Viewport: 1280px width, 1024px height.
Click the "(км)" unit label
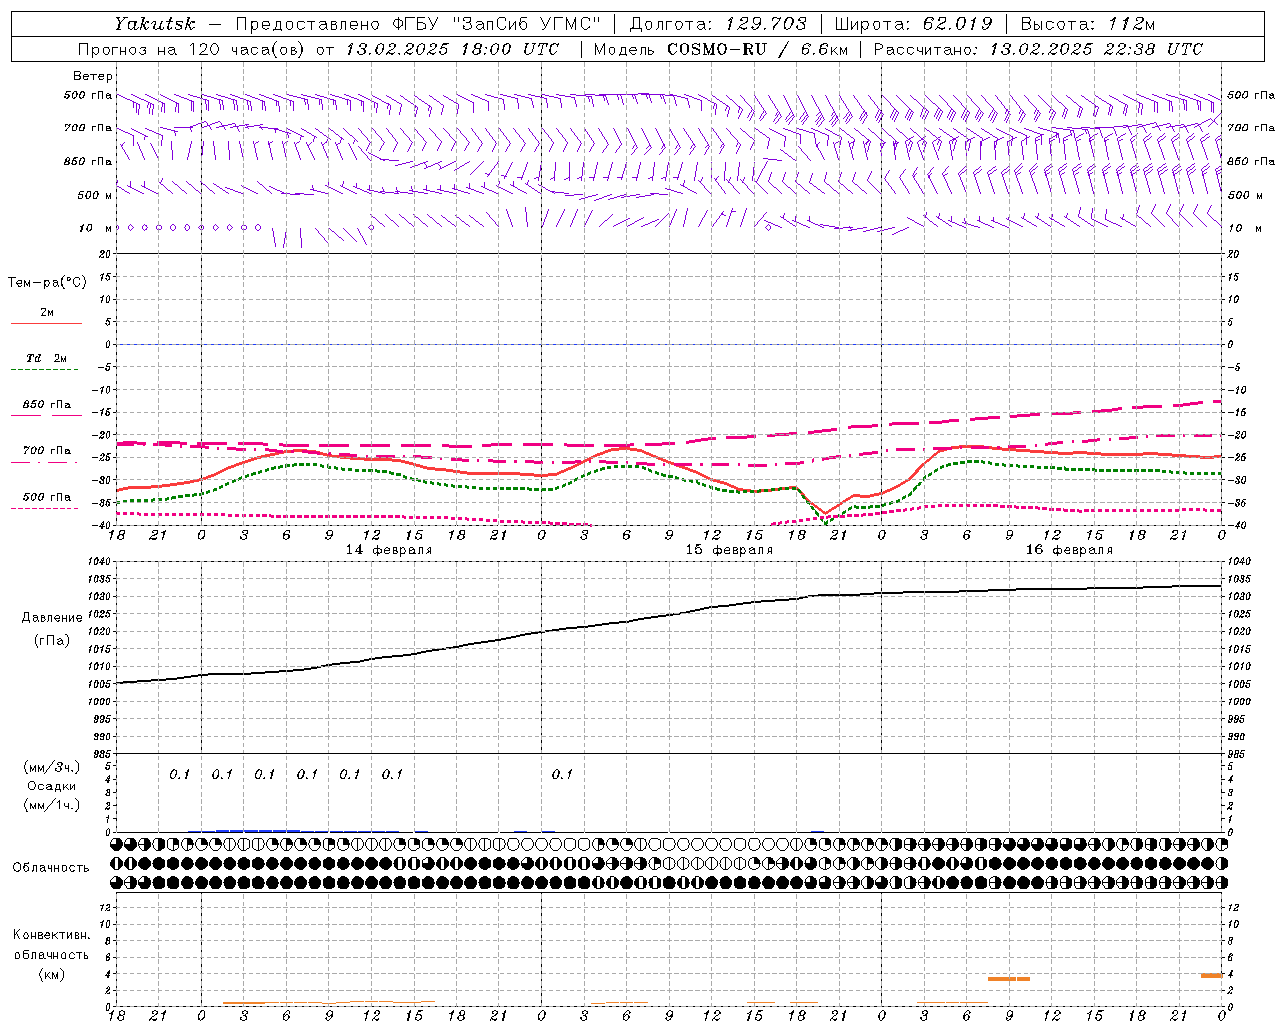click(52, 974)
